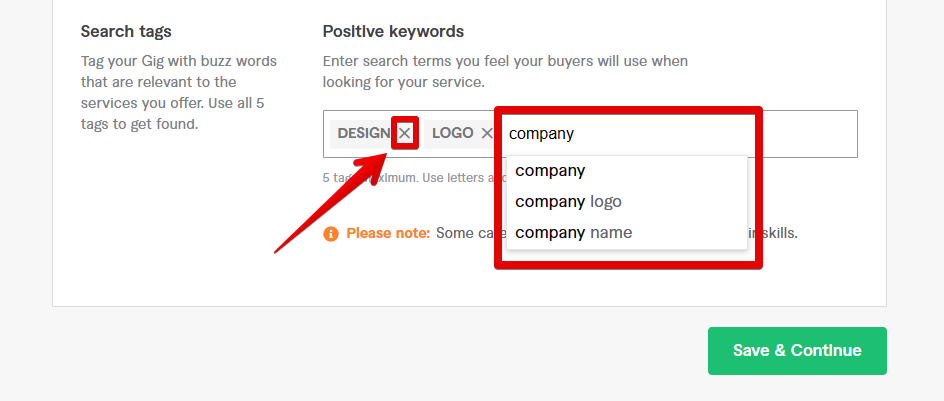This screenshot has height=401, width=944.
Task: Click the DESIGN tag label
Action: pos(364,133)
